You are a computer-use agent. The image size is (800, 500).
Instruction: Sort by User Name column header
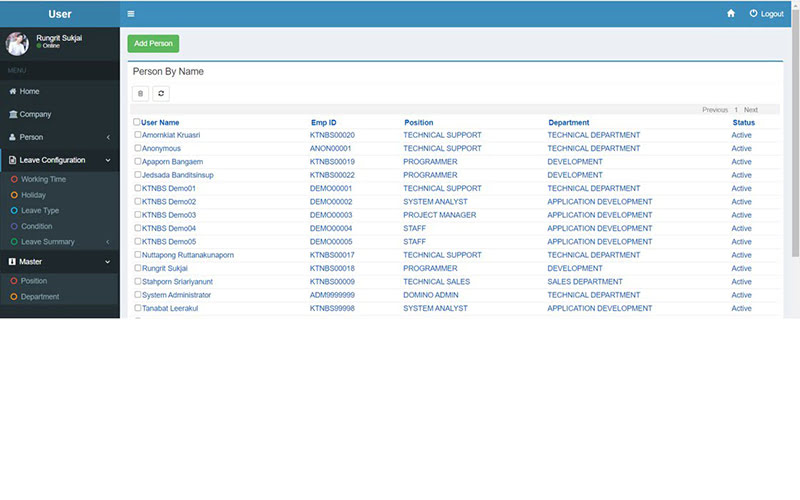[x=160, y=122]
